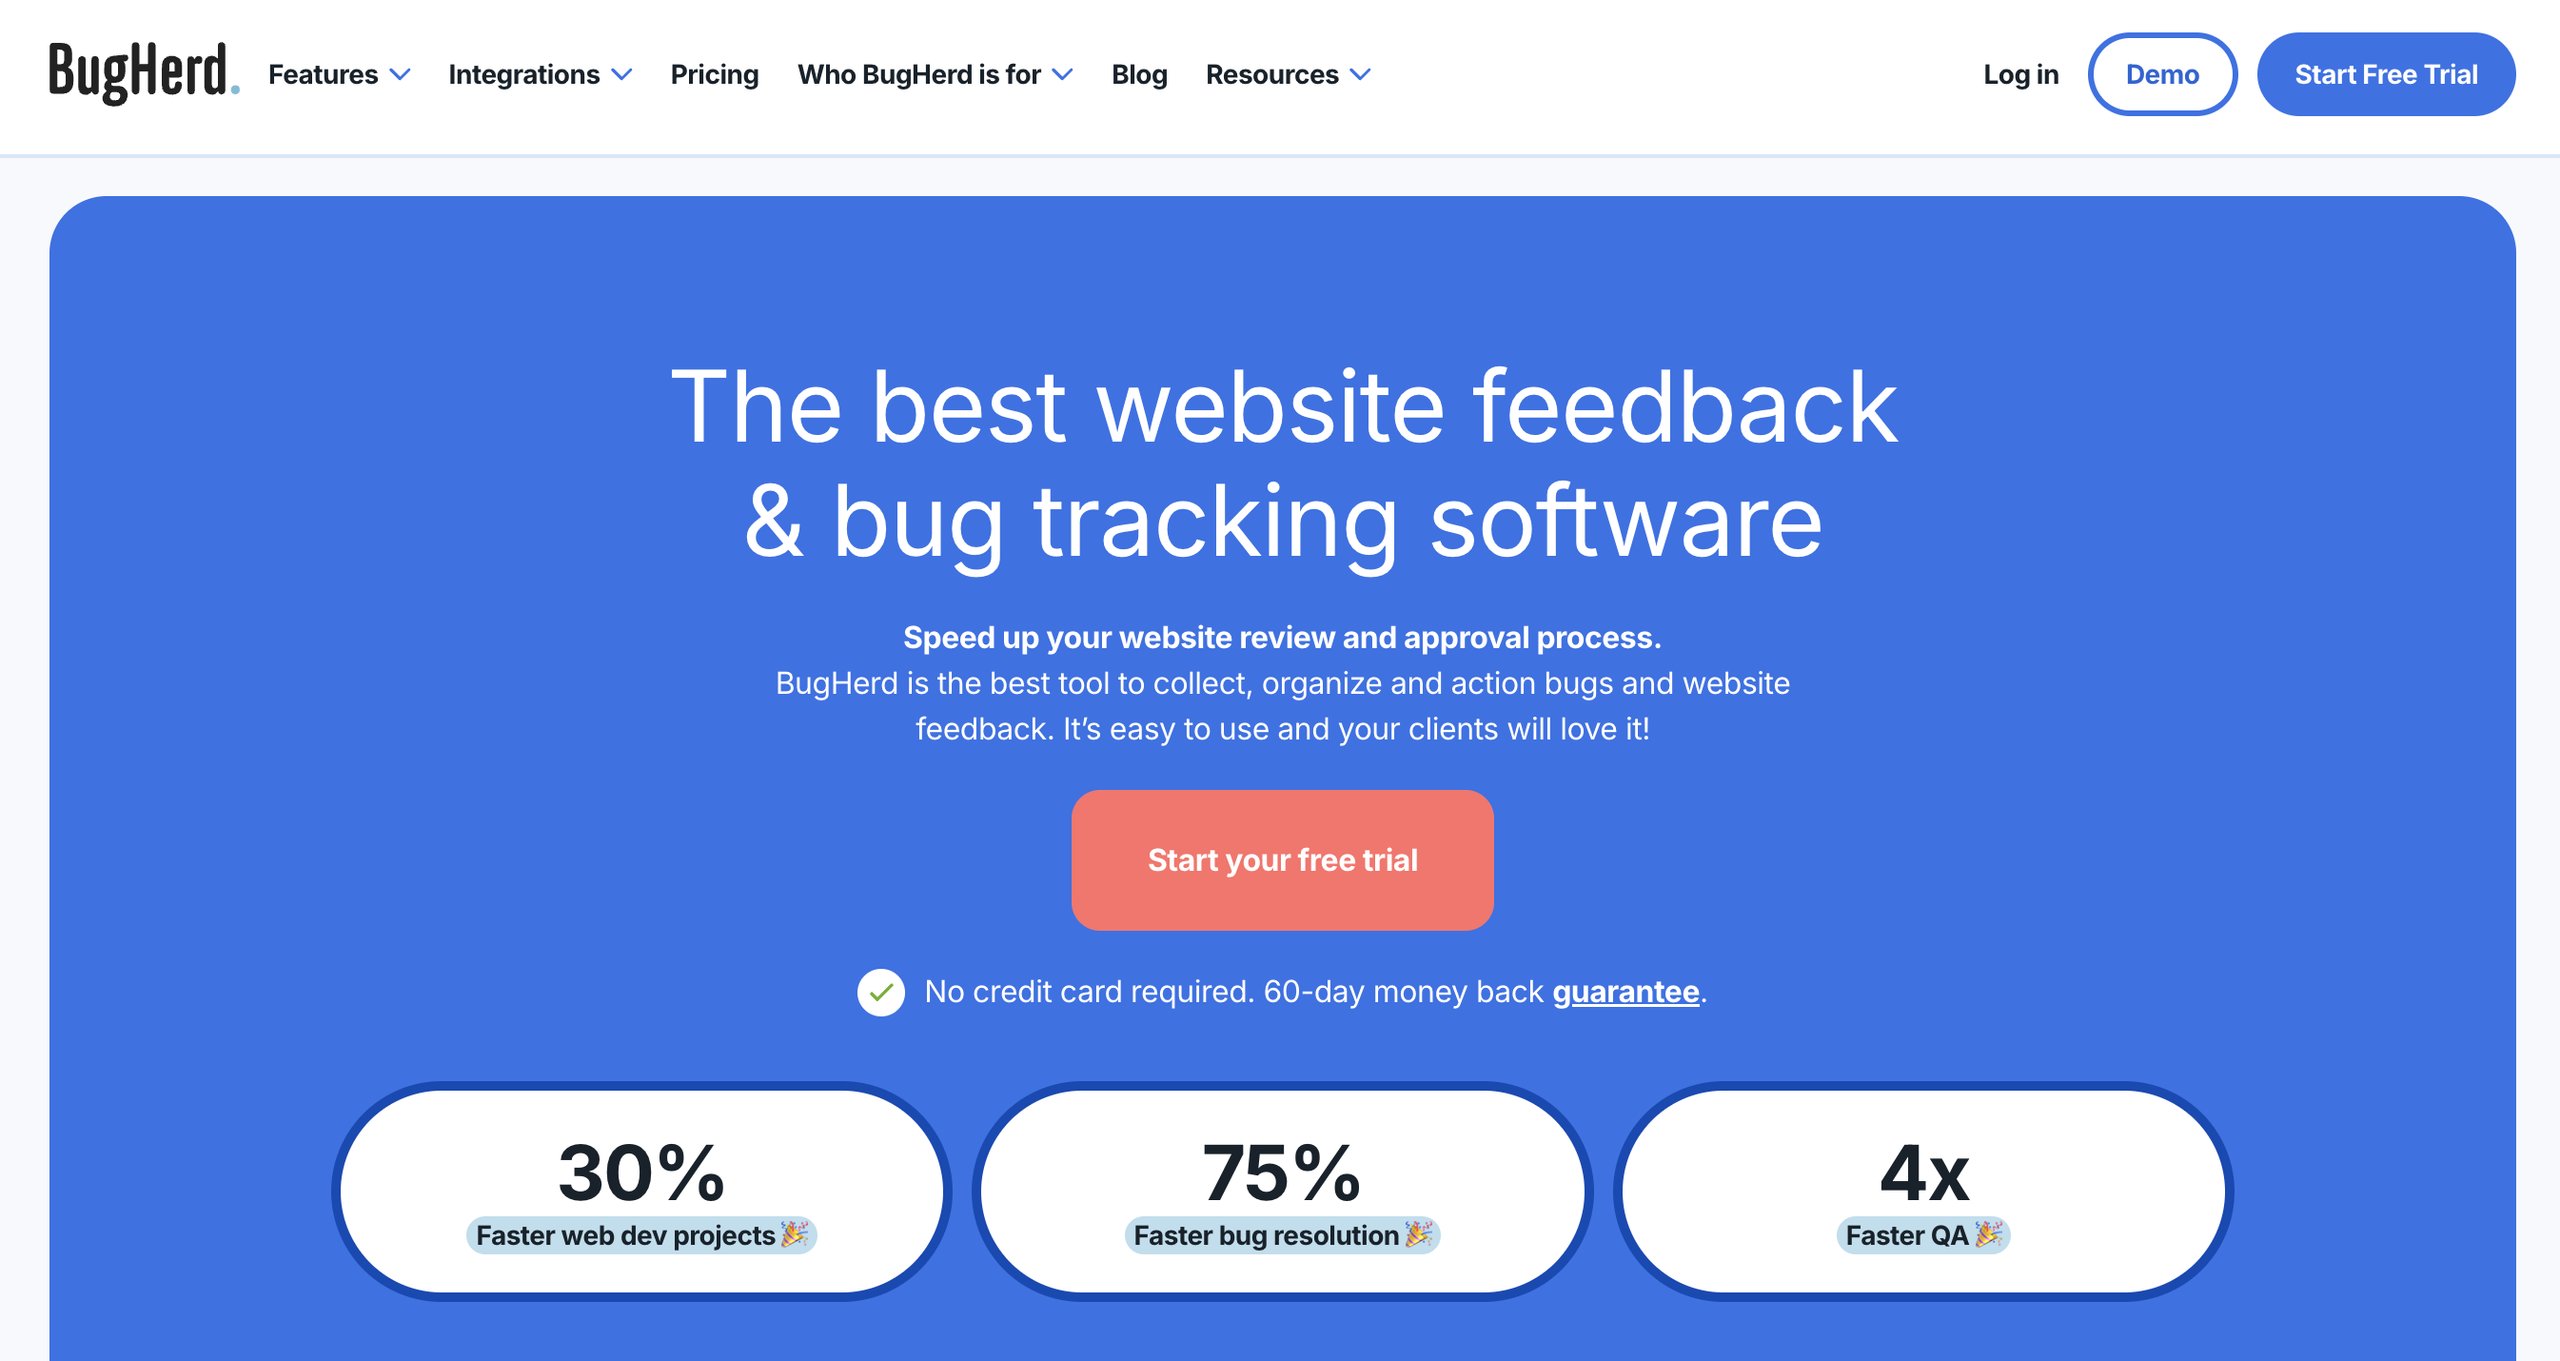Screen dimensions: 2560x1361
Task: Click the checkmark guarantee icon
Action: (882, 990)
